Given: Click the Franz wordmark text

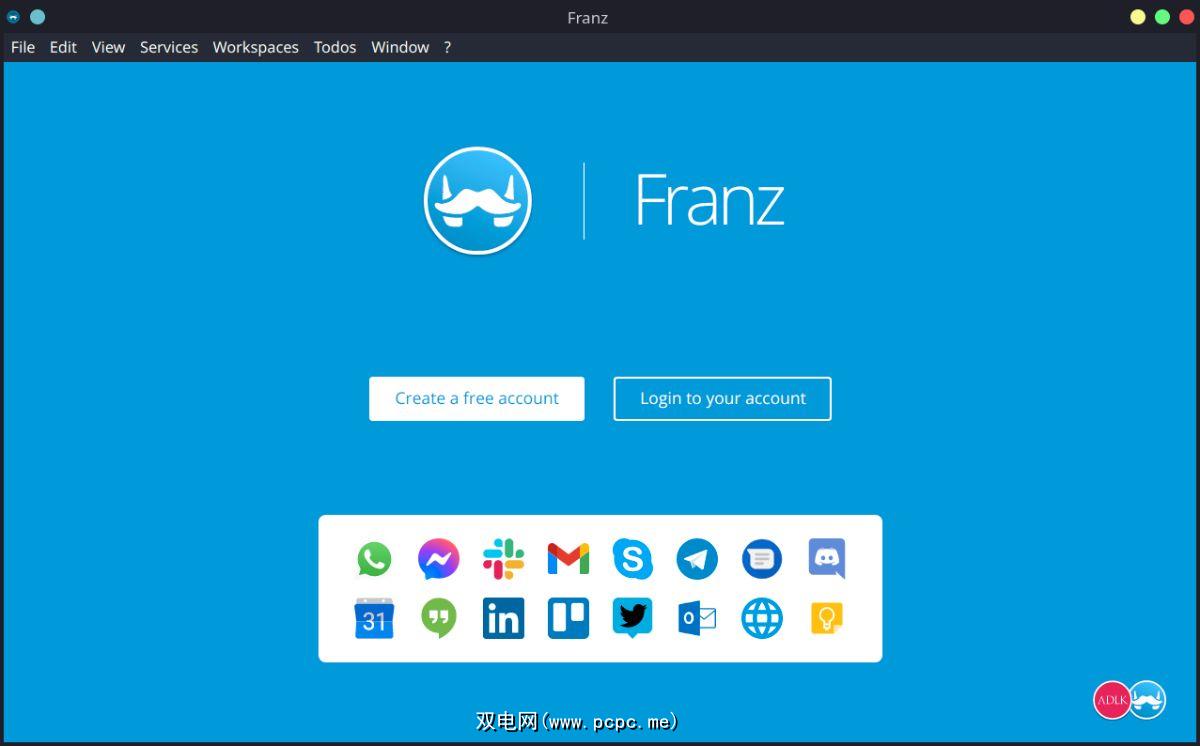Looking at the screenshot, I should 709,200.
